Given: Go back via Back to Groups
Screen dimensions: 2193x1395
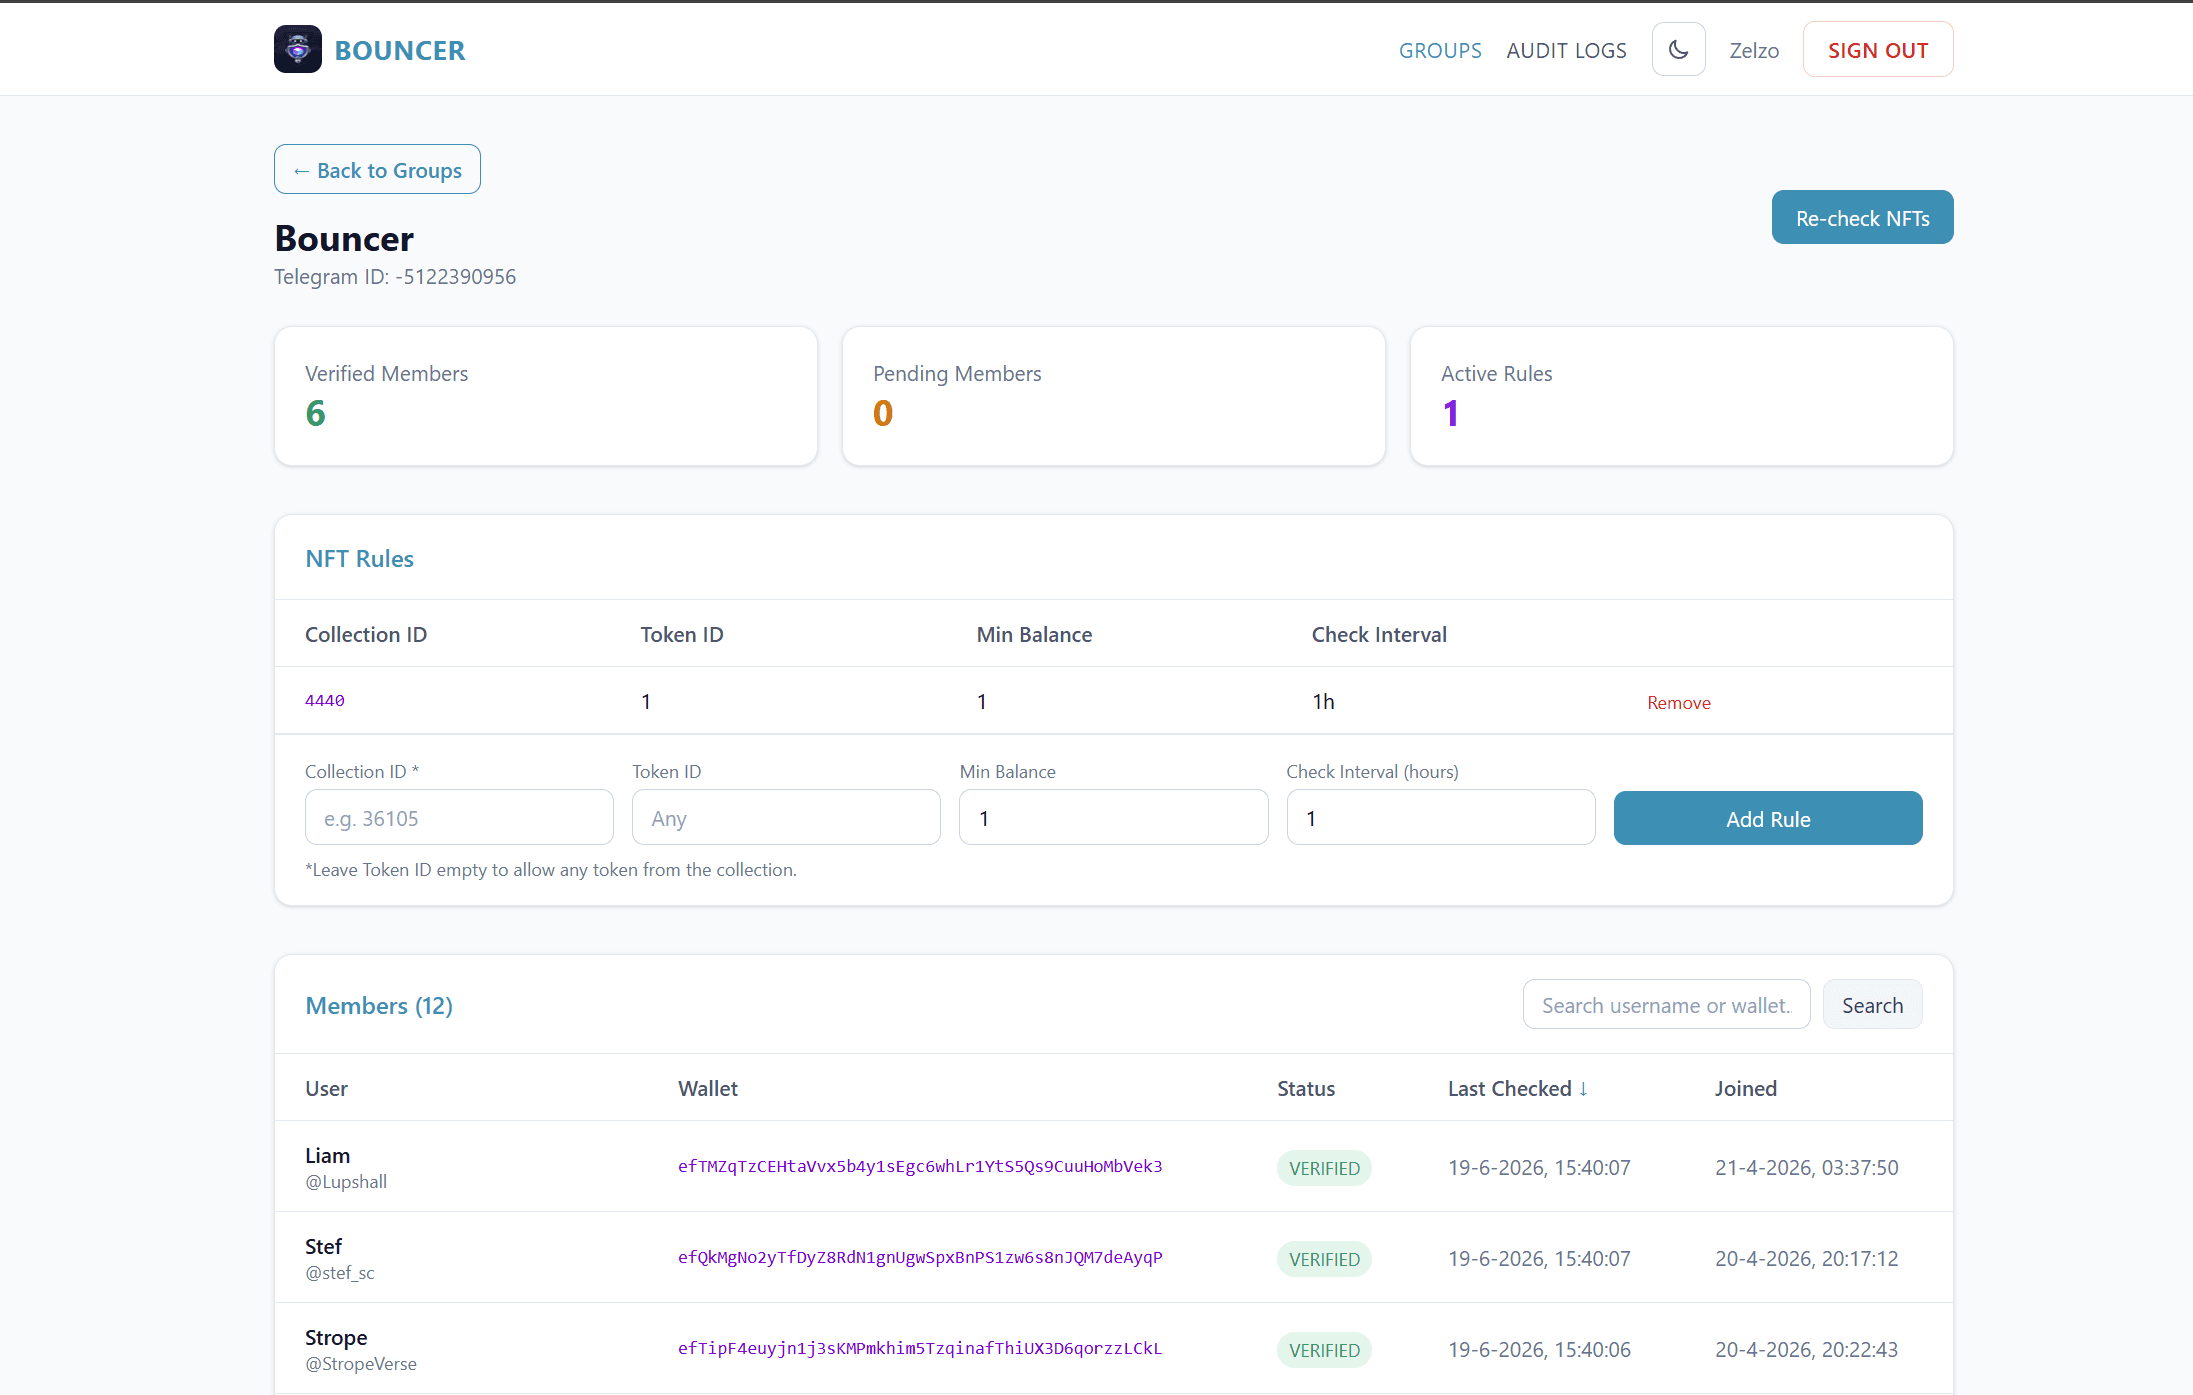Looking at the screenshot, I should [377, 169].
